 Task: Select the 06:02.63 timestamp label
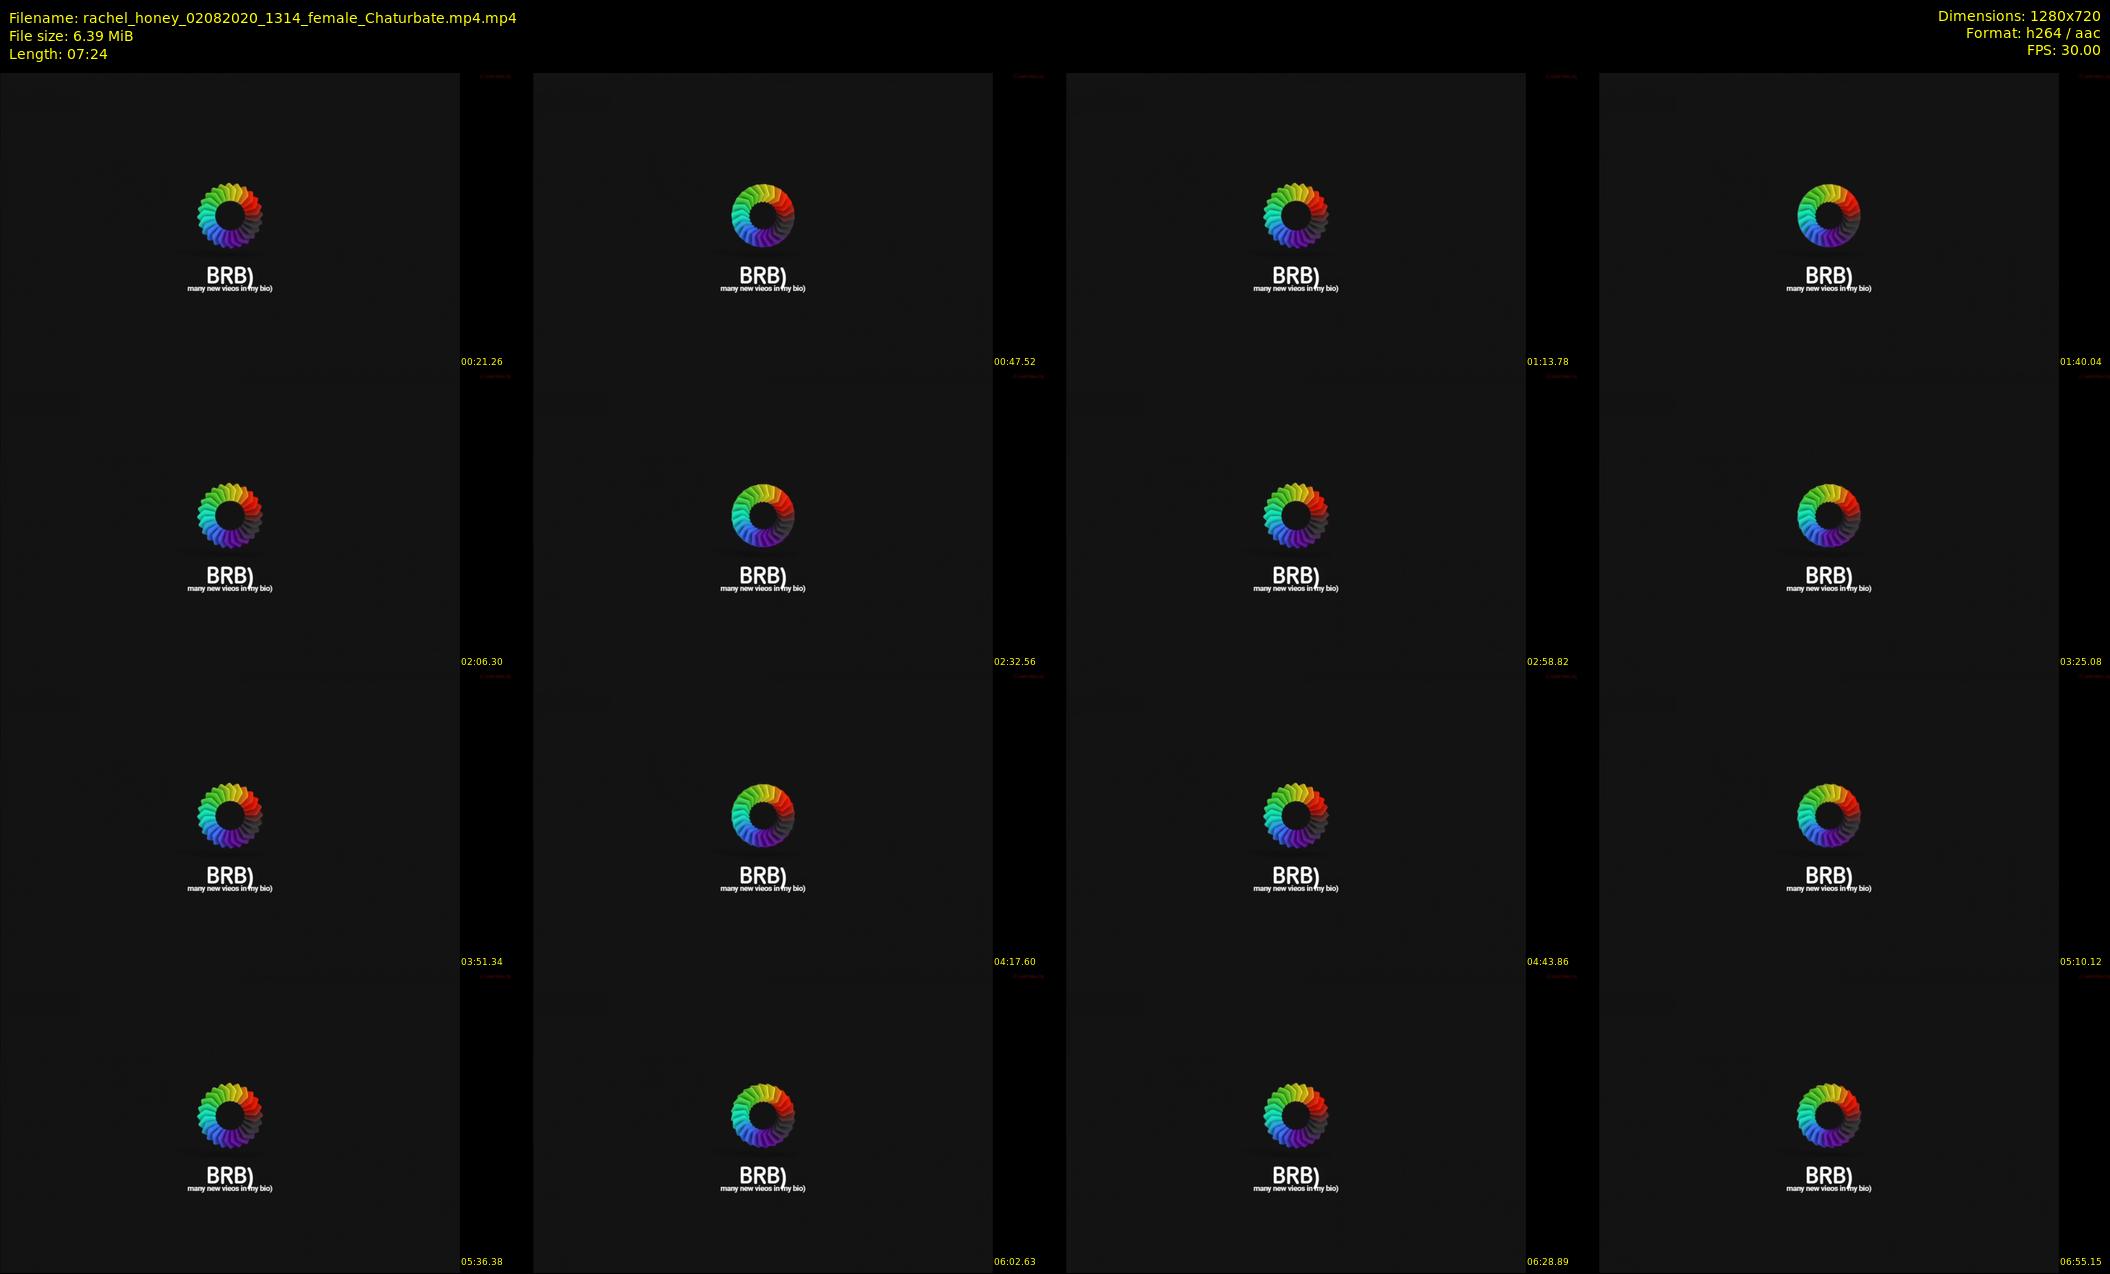[x=1014, y=1262]
